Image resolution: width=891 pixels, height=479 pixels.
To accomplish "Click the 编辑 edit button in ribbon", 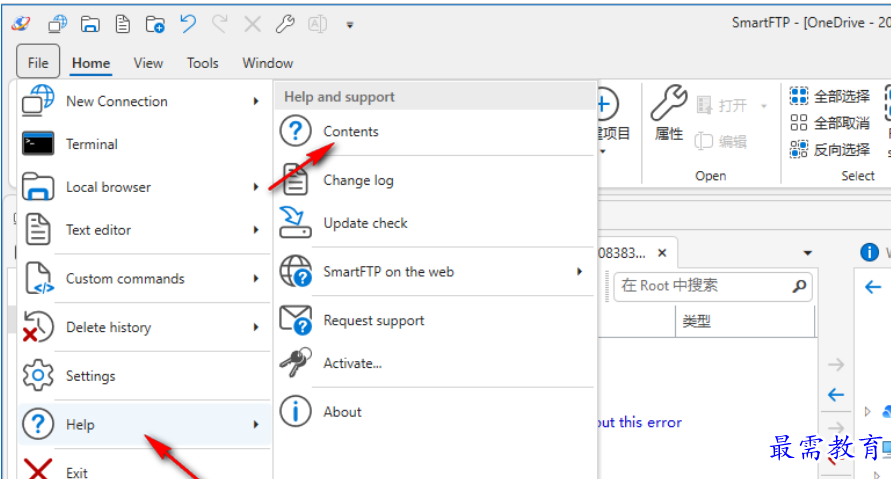I will click(721, 141).
